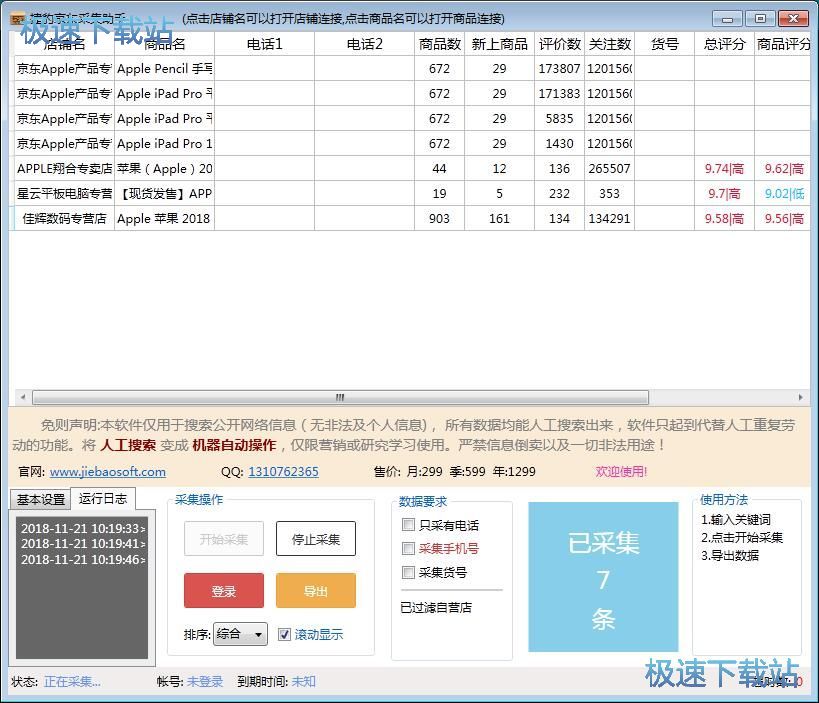Select log entry 2018-11-21 10:19:41
Viewport: 819px width, 703px height.
click(83, 544)
